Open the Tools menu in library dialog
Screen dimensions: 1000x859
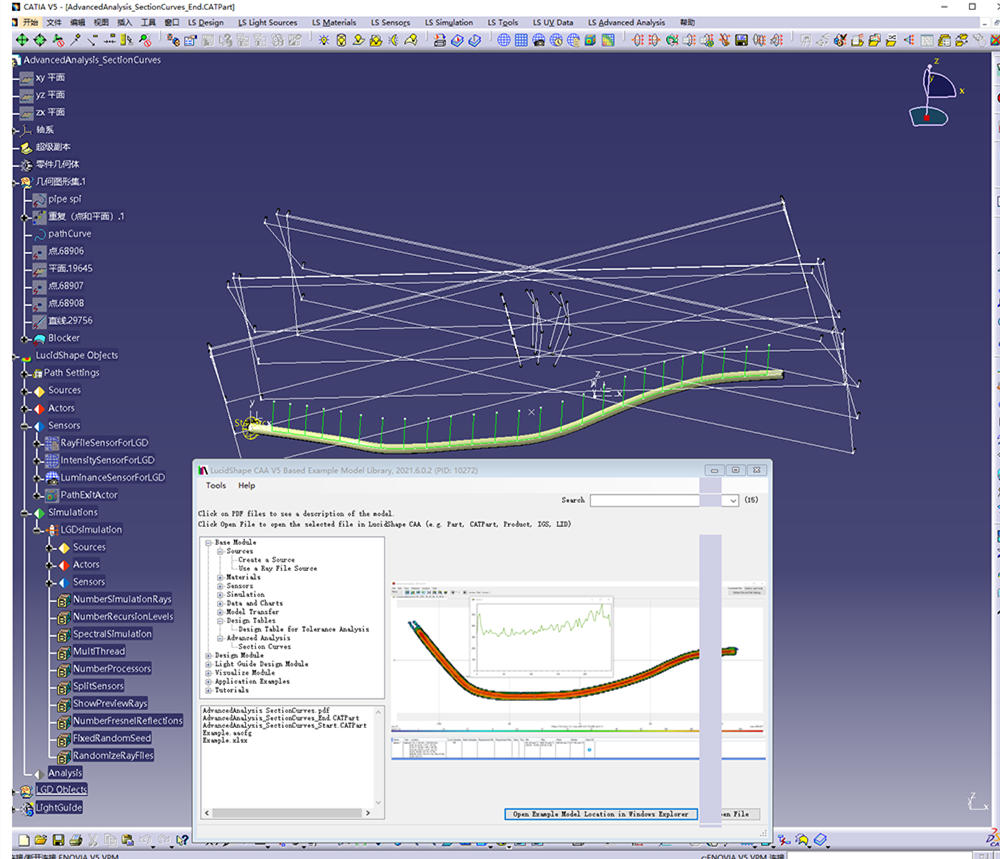click(x=216, y=485)
